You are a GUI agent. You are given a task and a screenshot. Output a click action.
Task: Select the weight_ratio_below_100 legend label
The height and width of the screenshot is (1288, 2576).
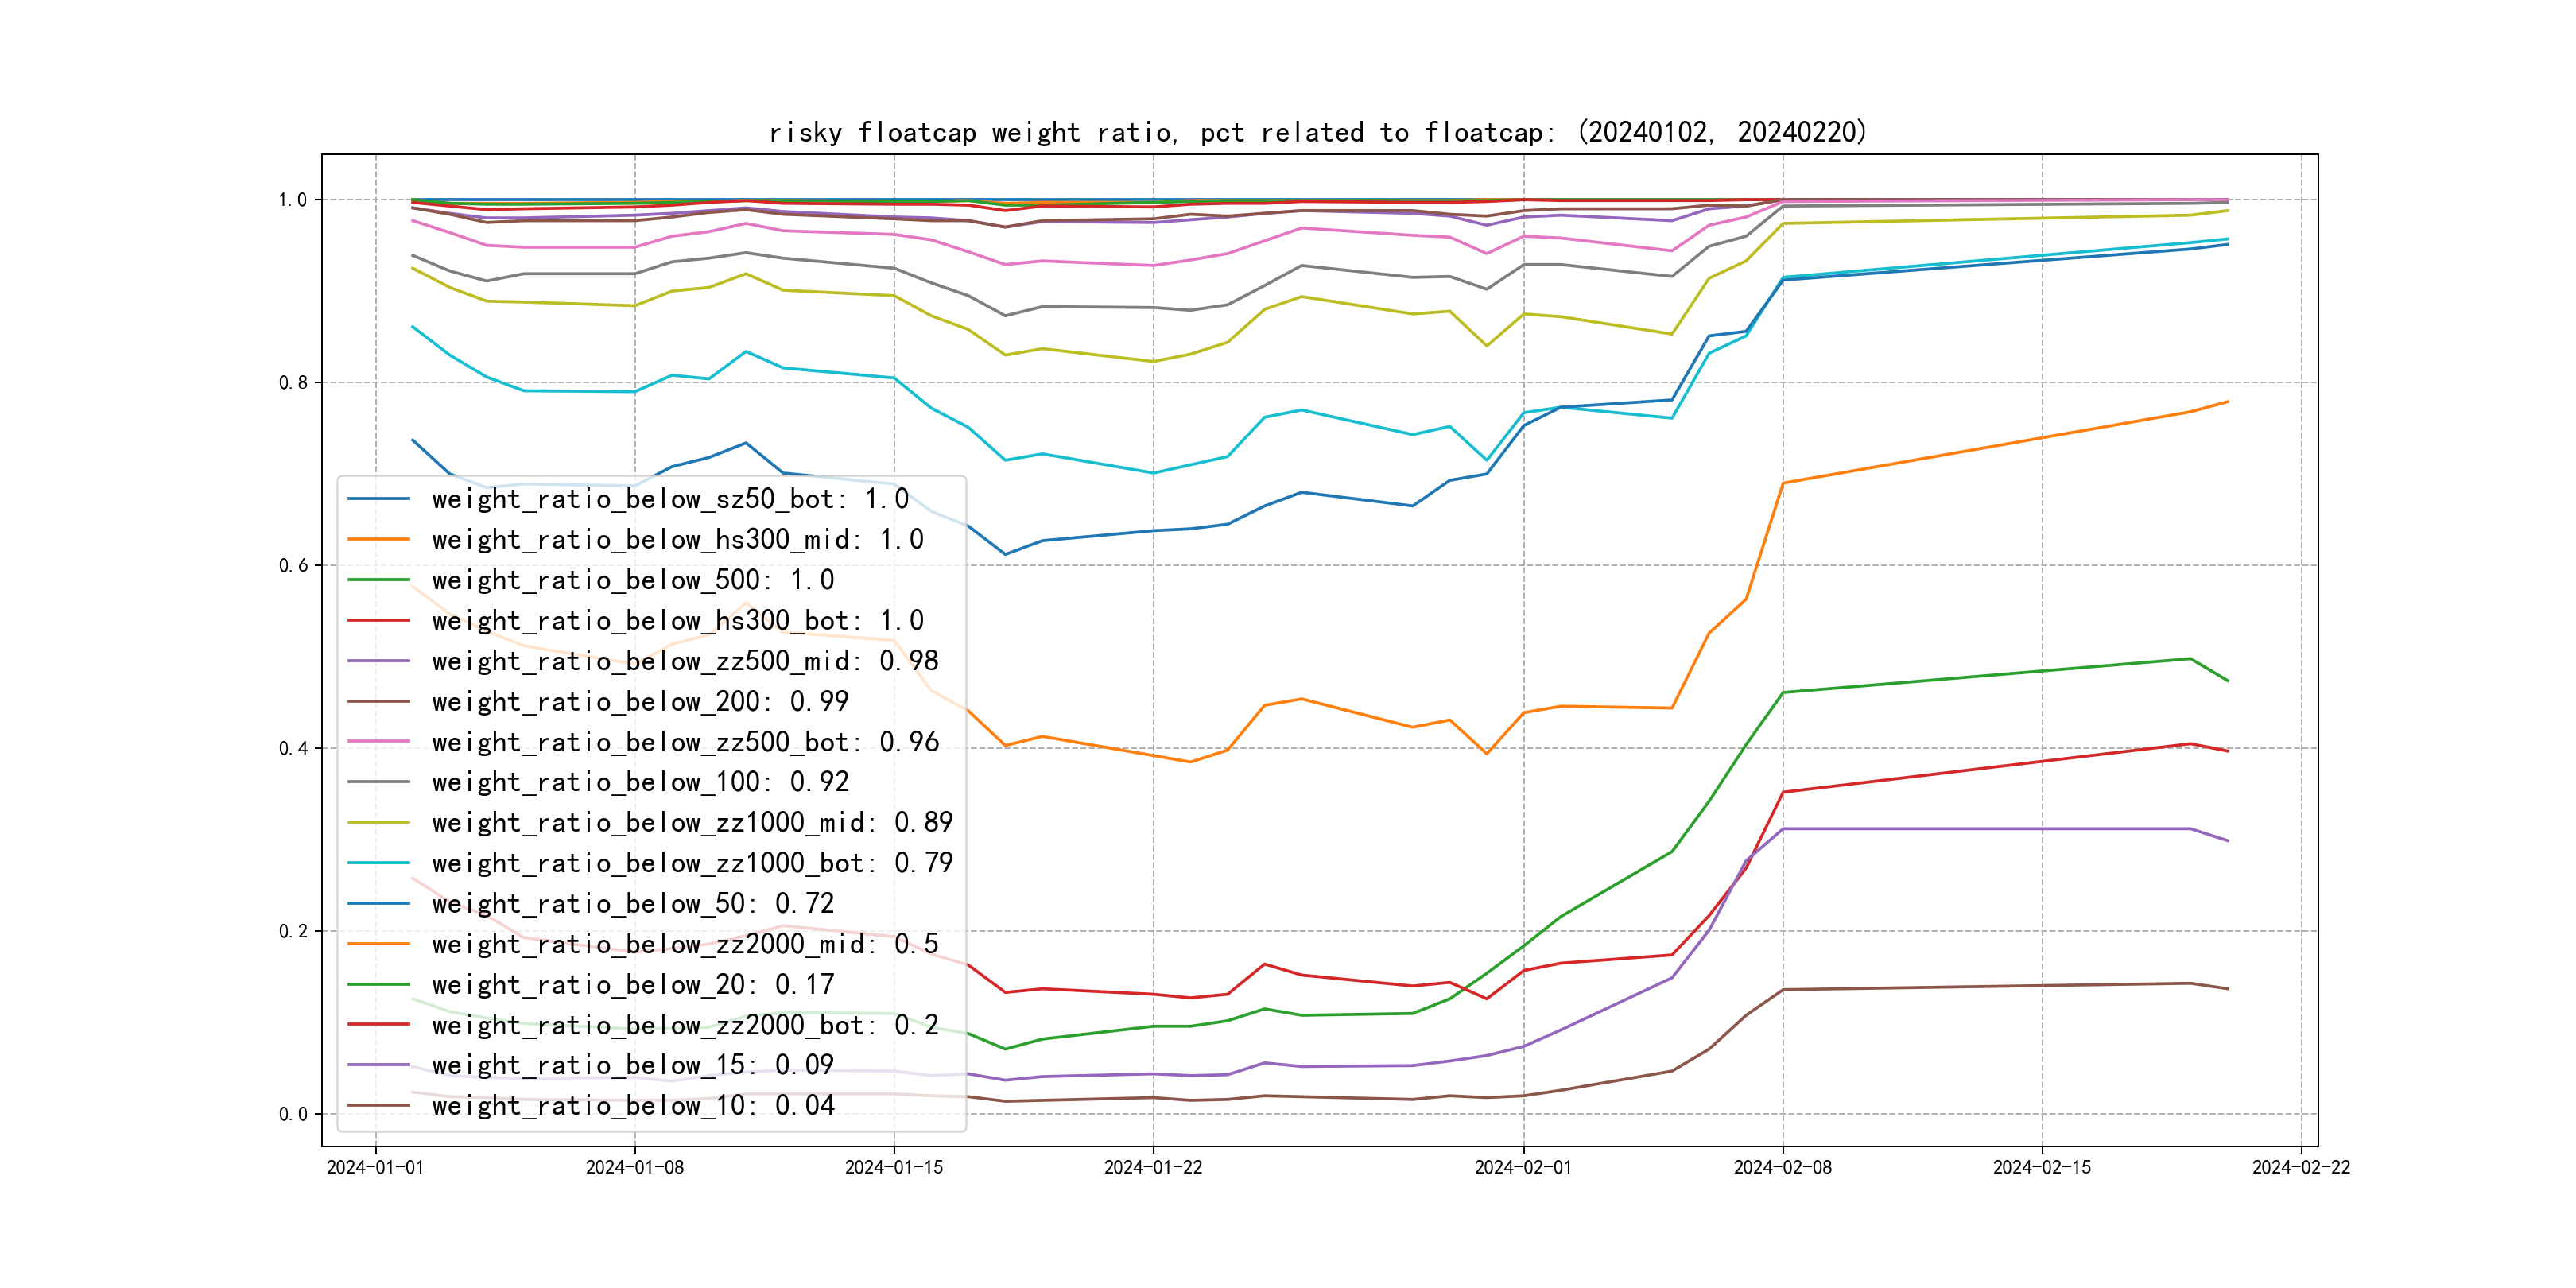pos(640,782)
